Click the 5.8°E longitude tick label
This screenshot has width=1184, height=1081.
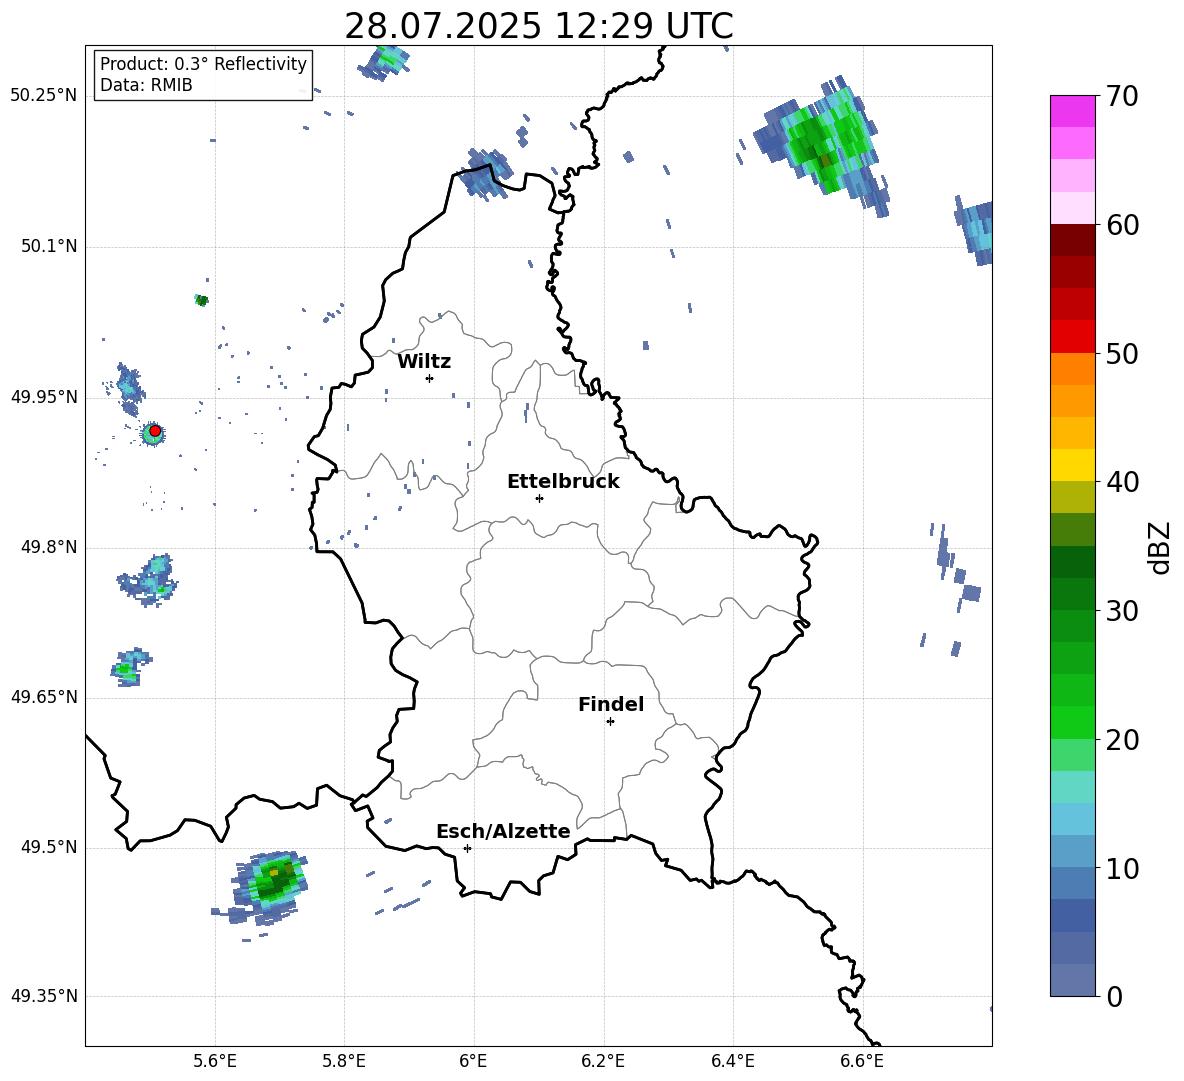click(344, 1061)
